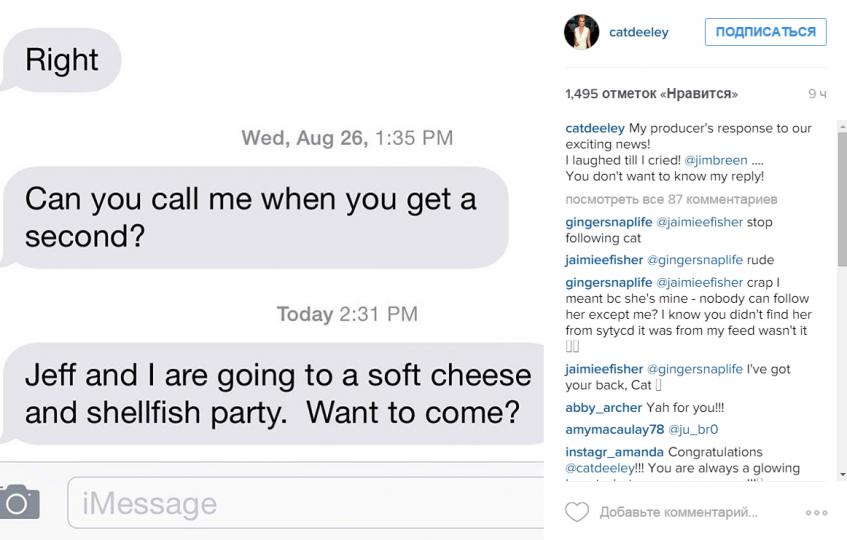Open catdeeley's profile avatar
The width and height of the screenshot is (847, 540).
[581, 32]
